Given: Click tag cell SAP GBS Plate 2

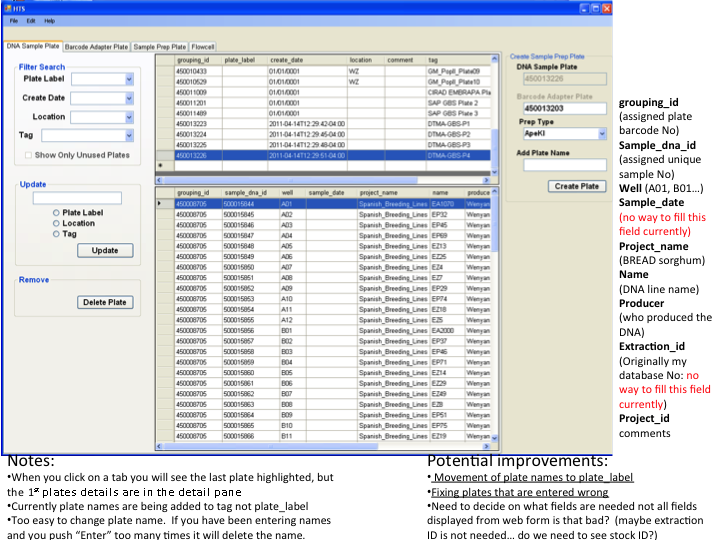Looking at the screenshot, I should (458, 103).
